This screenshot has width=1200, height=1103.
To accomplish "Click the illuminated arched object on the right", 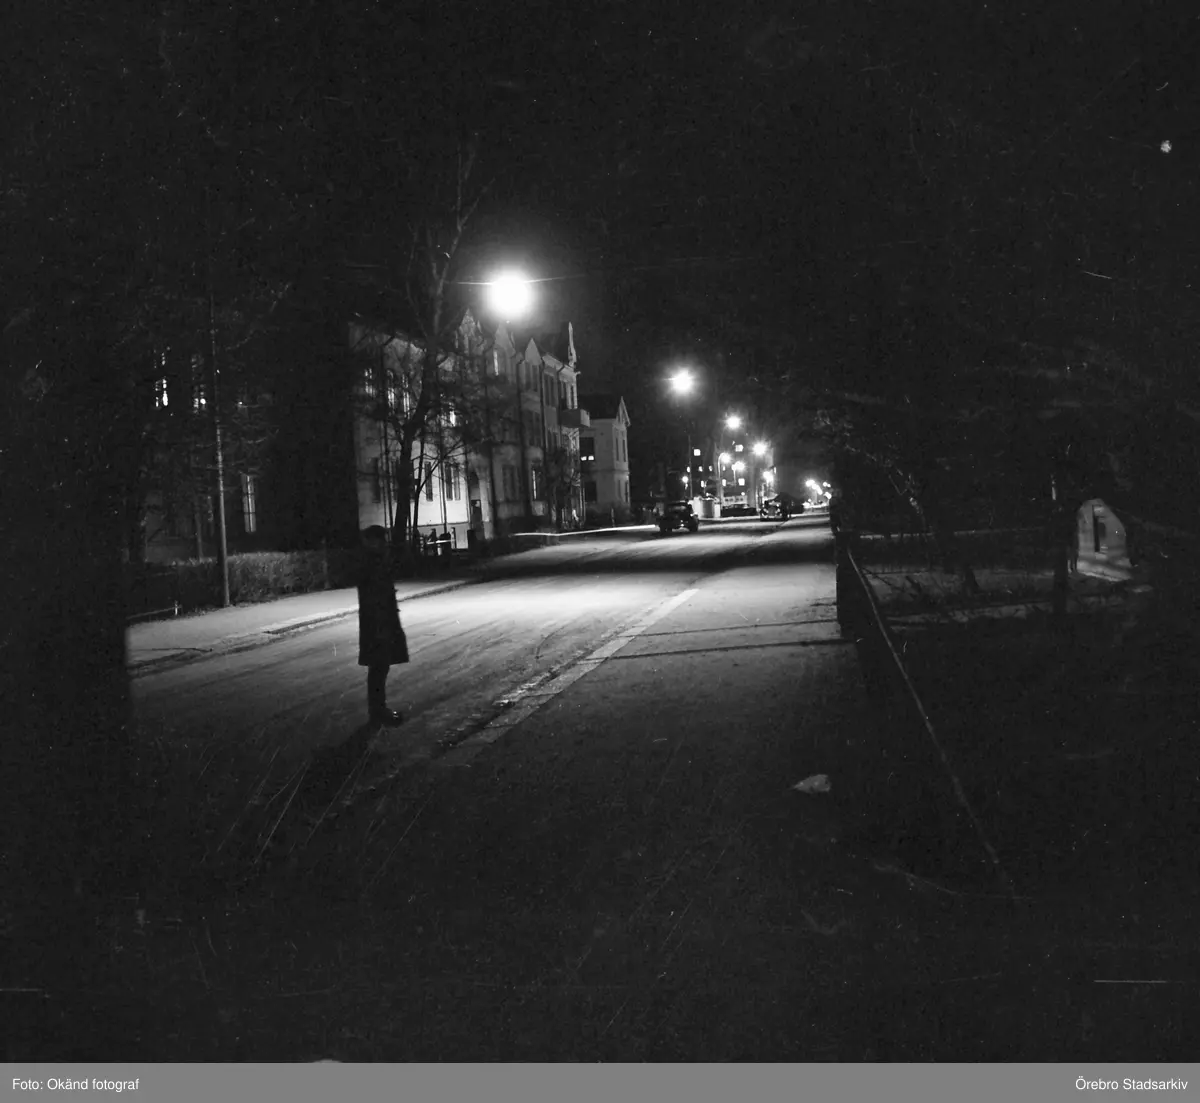I will pos(1102,538).
